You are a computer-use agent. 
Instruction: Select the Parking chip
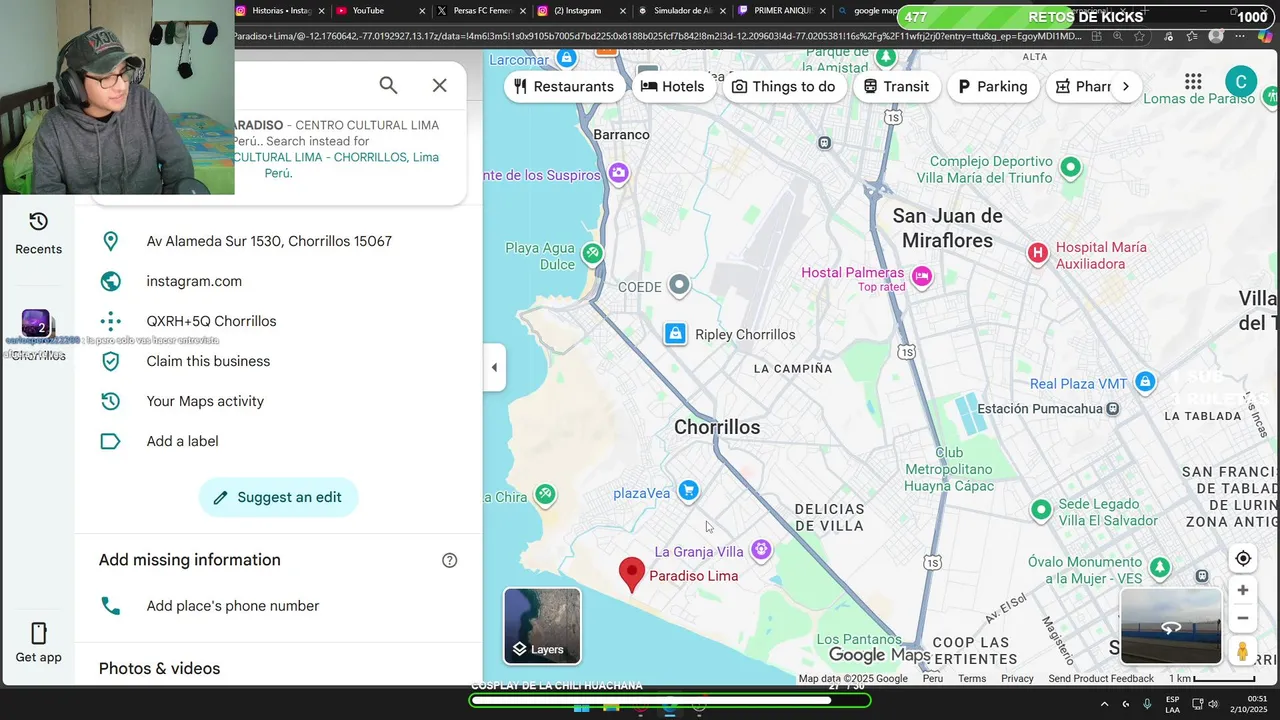[992, 86]
